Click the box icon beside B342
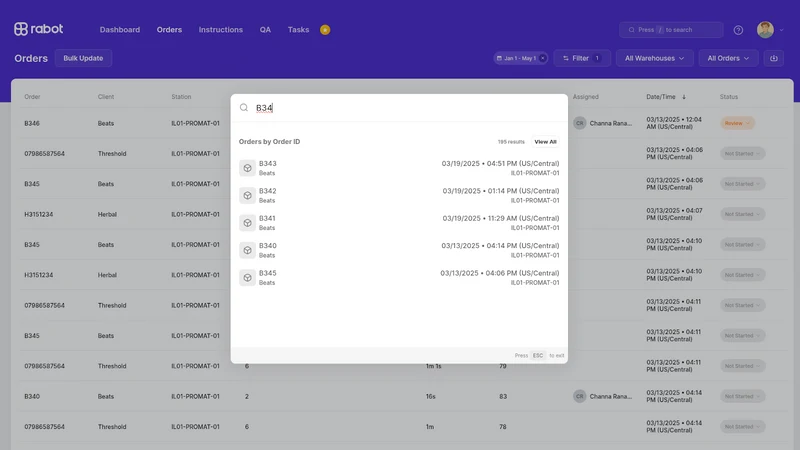Screen dimensions: 800x450 coord(247,195)
